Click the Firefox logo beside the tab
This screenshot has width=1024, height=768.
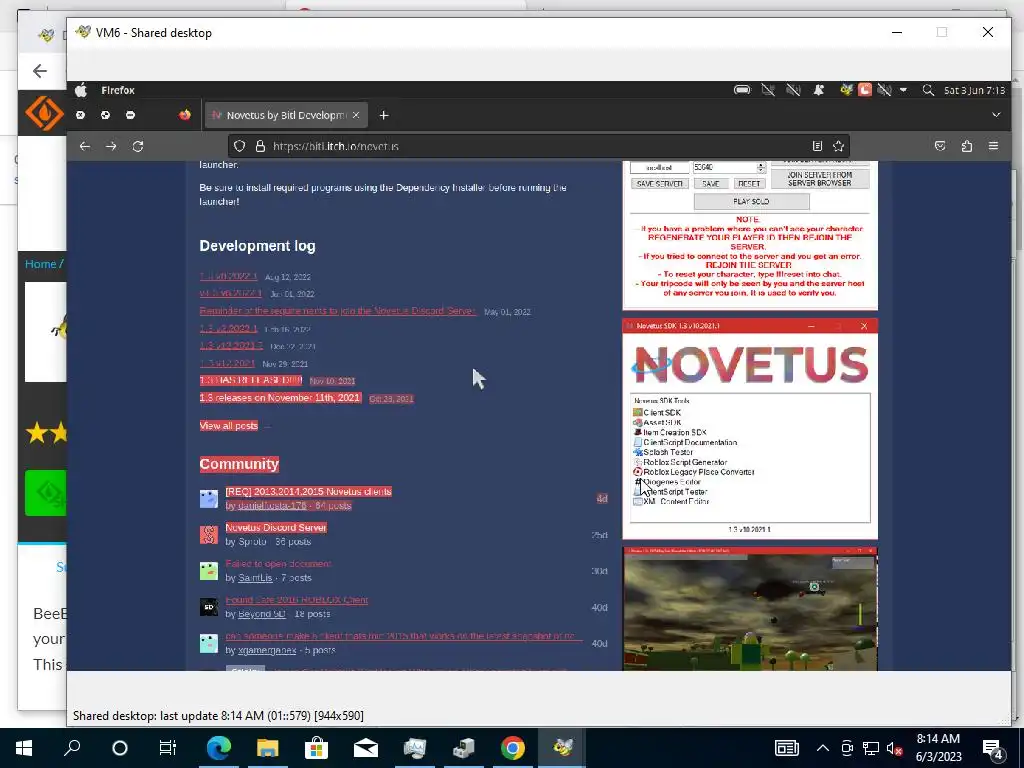[x=185, y=115]
